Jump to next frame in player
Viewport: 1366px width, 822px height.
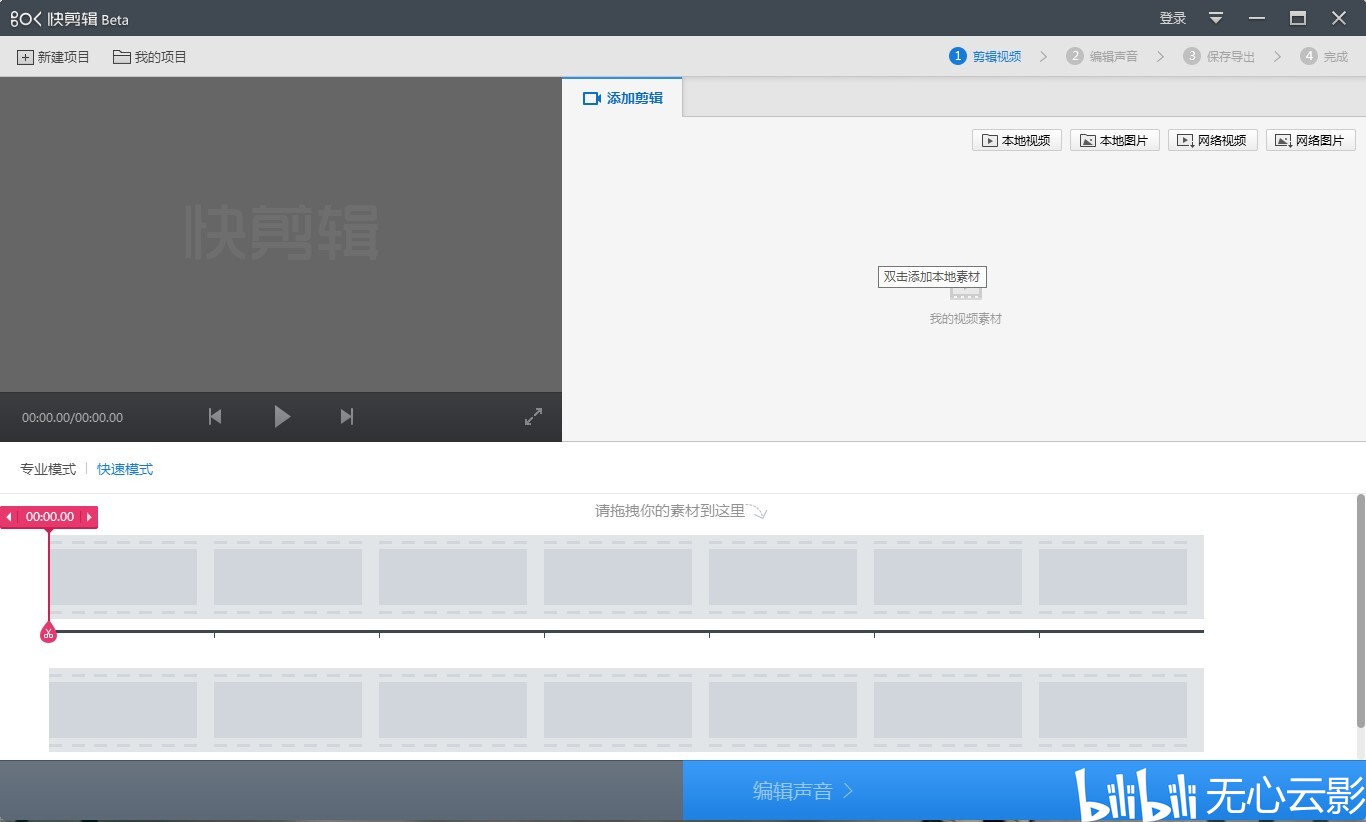point(347,417)
